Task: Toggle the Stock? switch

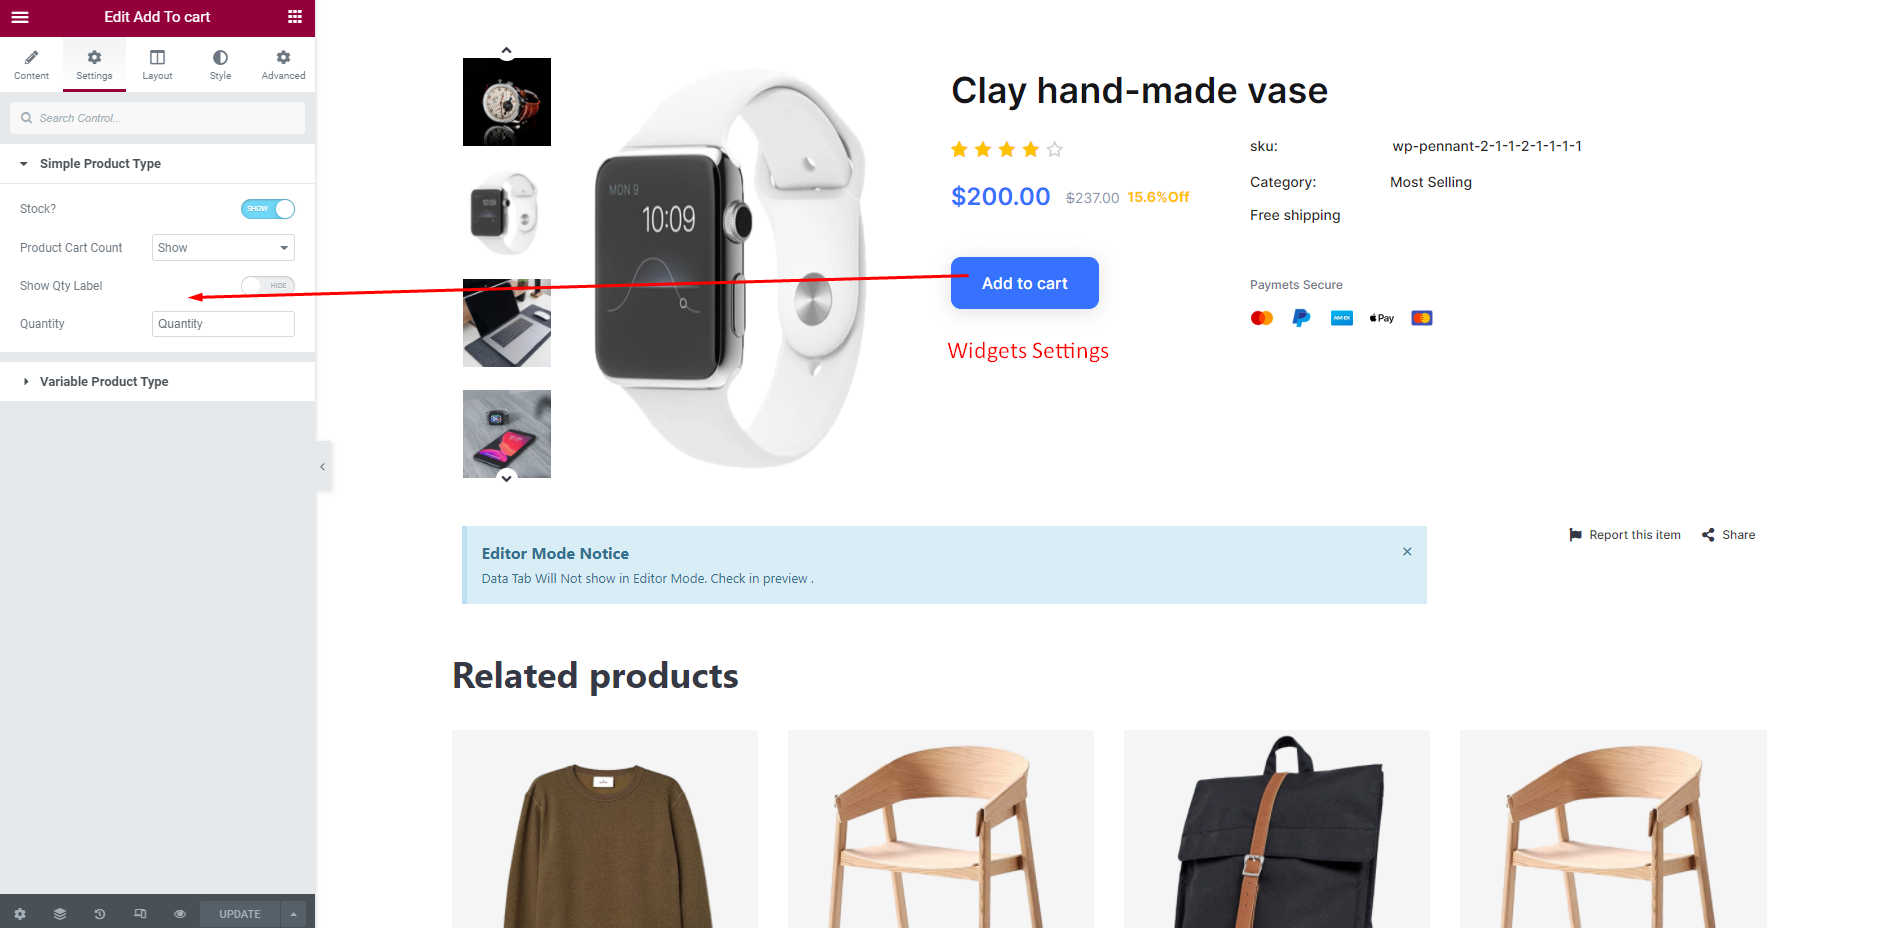Action: coord(268,209)
